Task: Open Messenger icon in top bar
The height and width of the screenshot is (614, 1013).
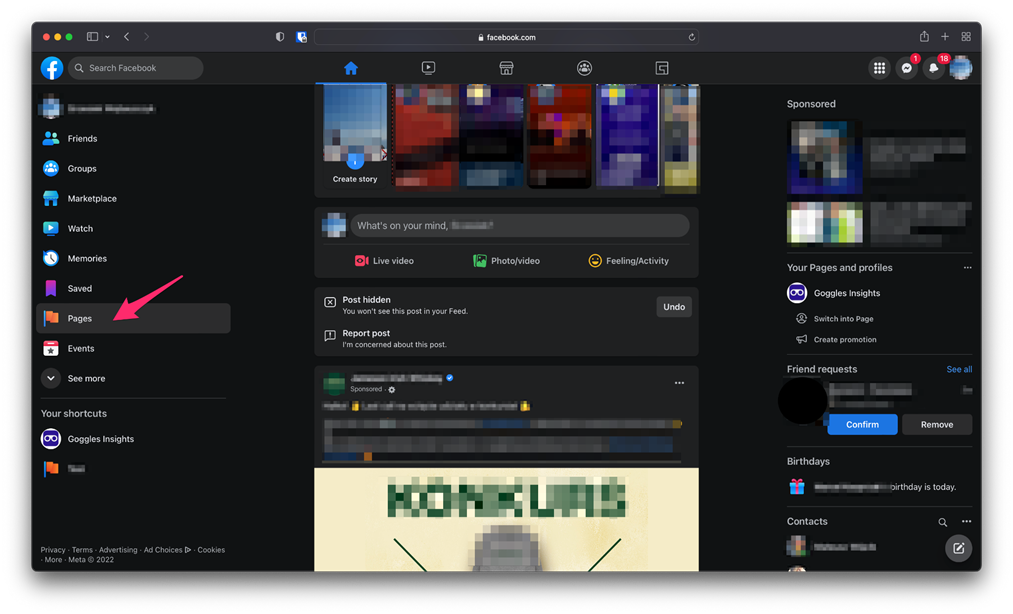Action: 906,68
